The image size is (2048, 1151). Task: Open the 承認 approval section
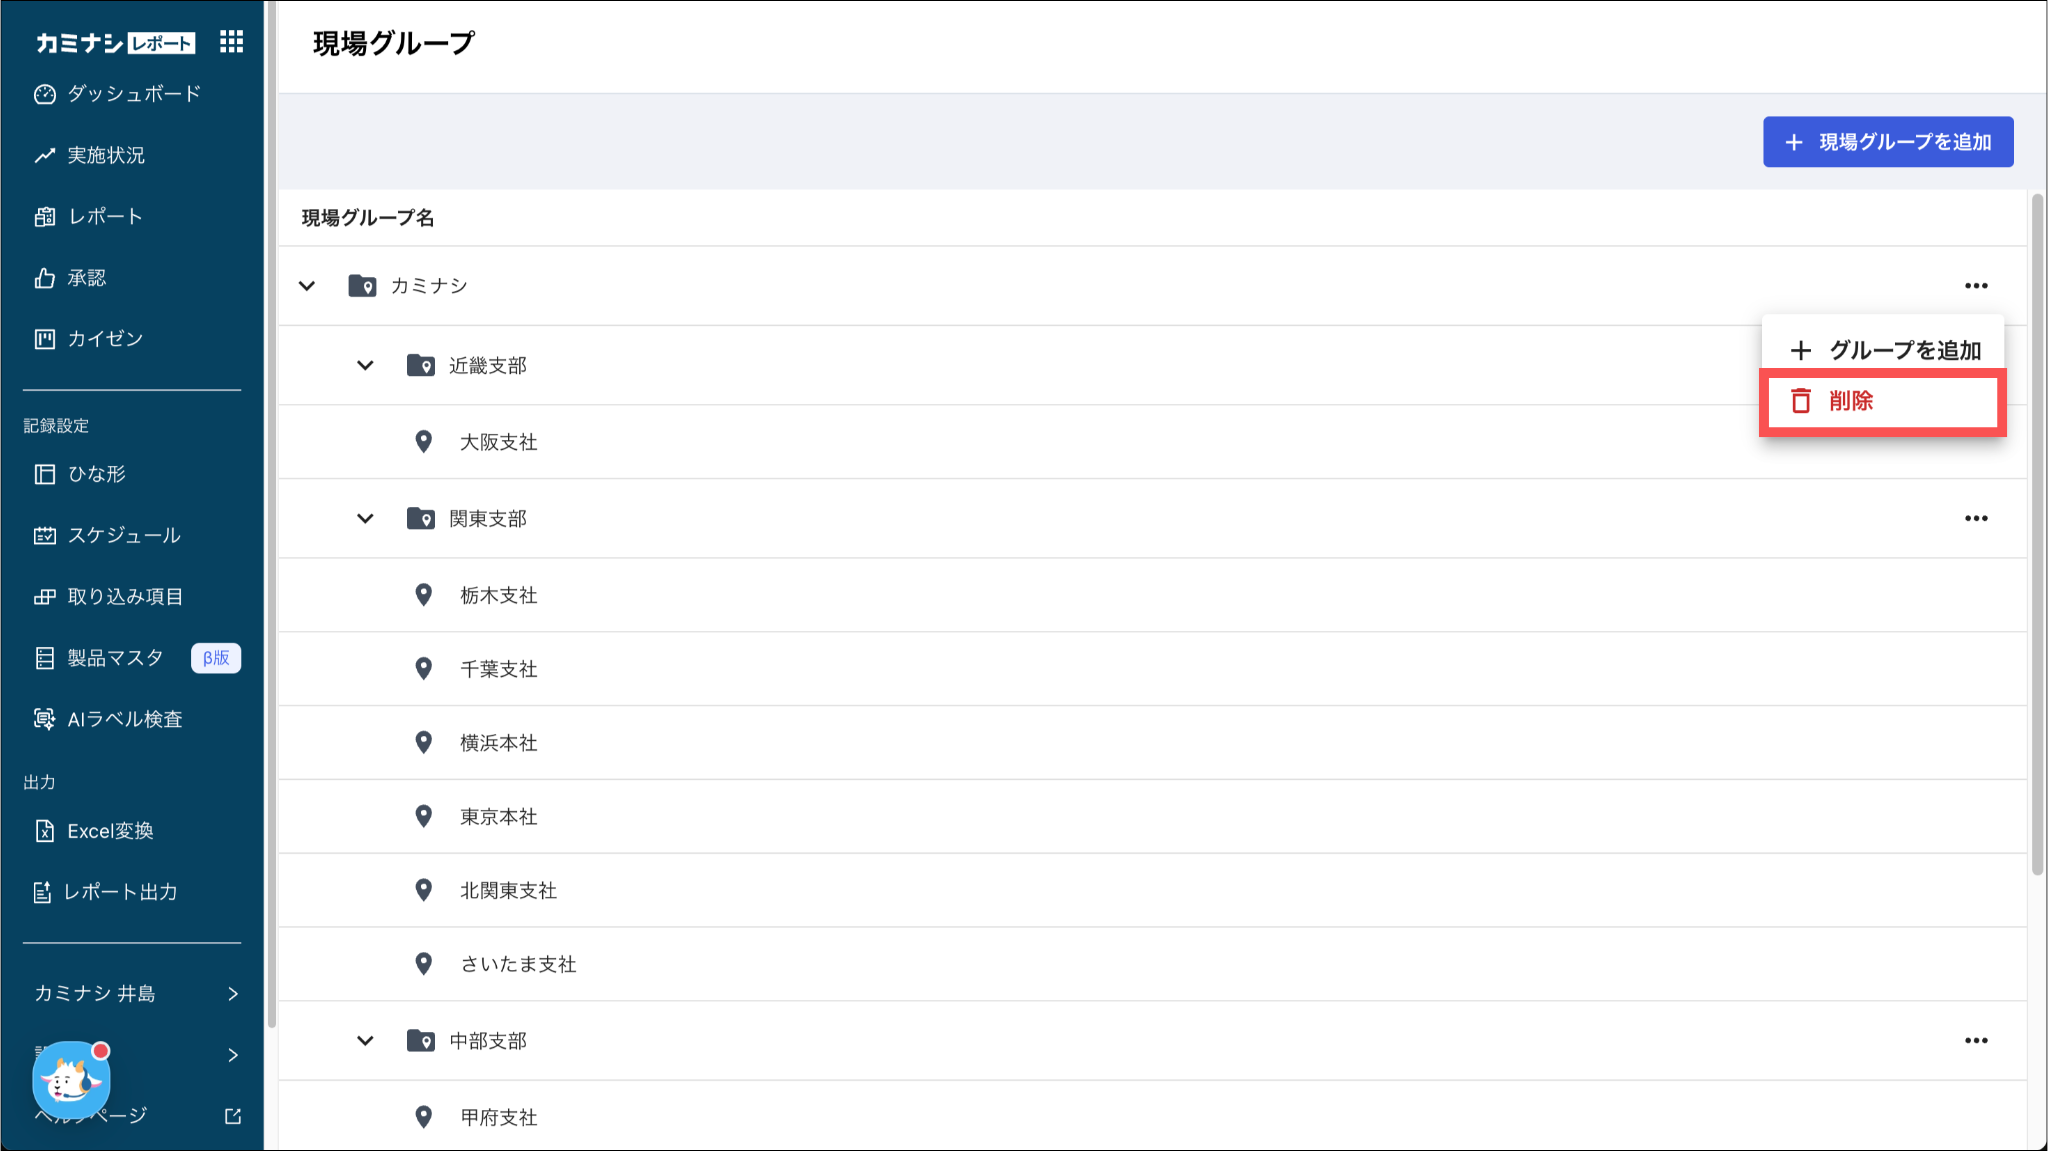click(86, 278)
